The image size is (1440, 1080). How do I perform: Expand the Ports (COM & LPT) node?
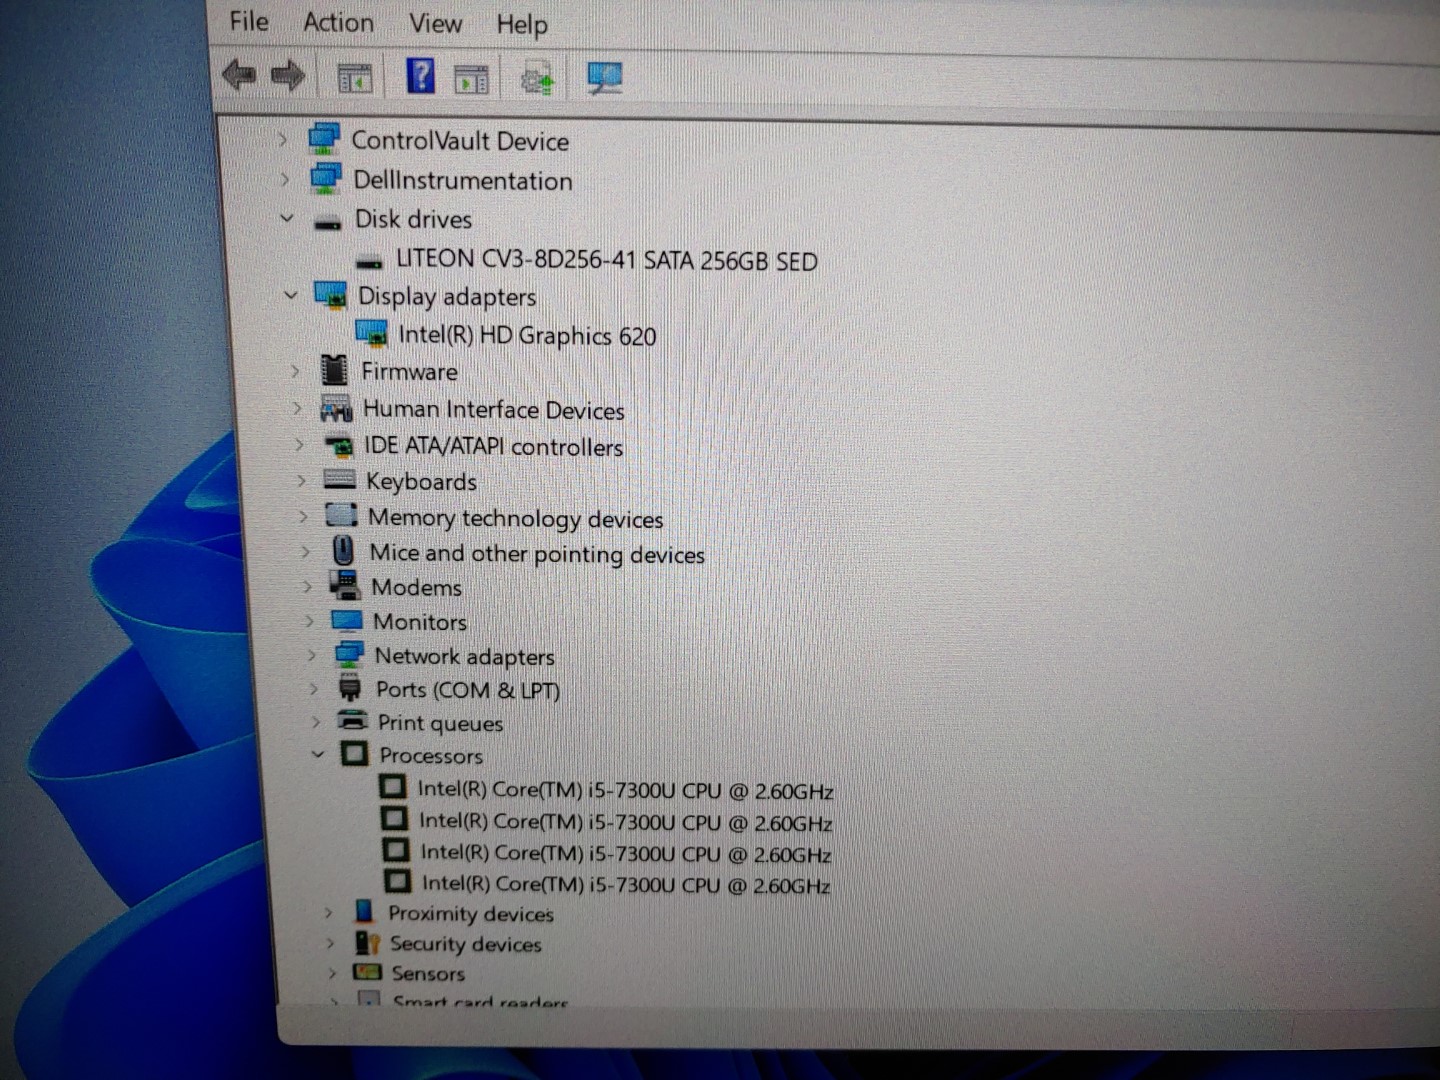[313, 689]
